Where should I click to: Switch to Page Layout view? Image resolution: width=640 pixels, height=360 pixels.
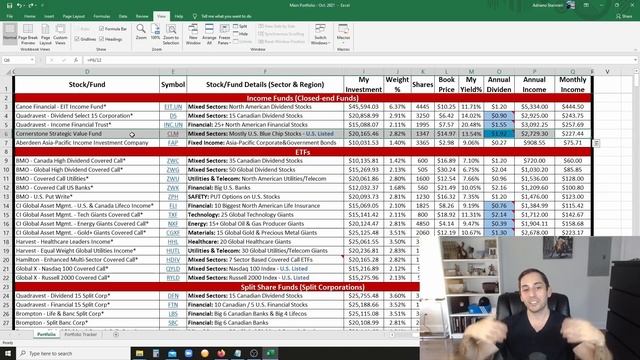[x=45, y=34]
